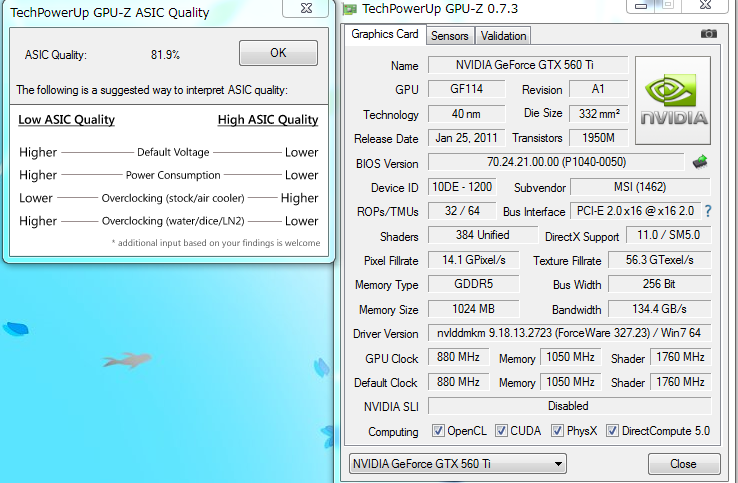Toggle the OpenCL checkbox
This screenshot has height=483, width=738.
pyautogui.click(x=438, y=430)
